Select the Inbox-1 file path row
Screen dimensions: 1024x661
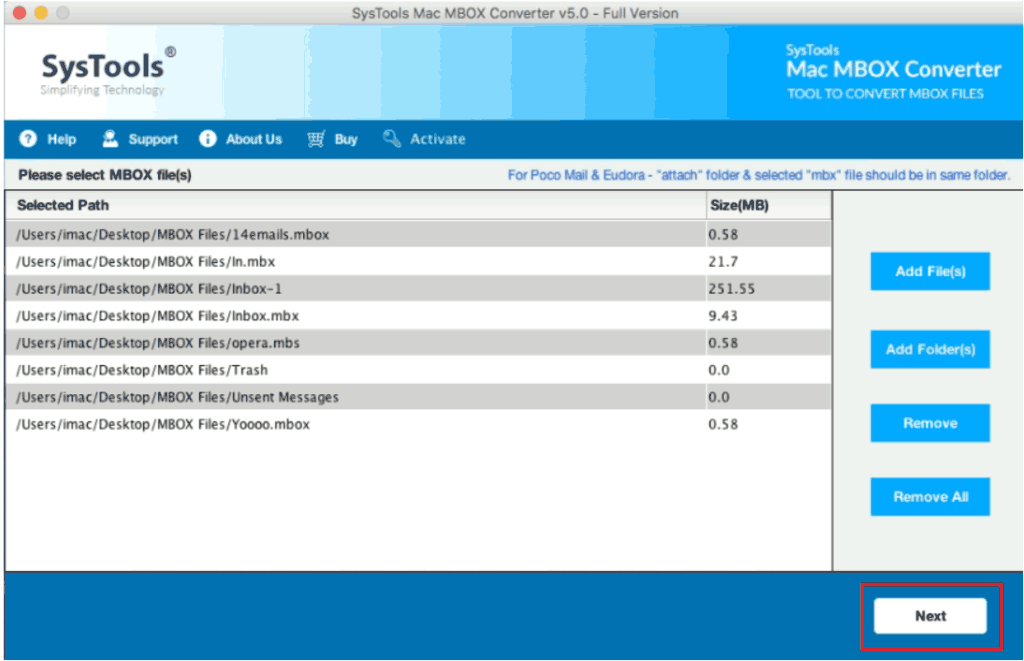pyautogui.click(x=419, y=289)
